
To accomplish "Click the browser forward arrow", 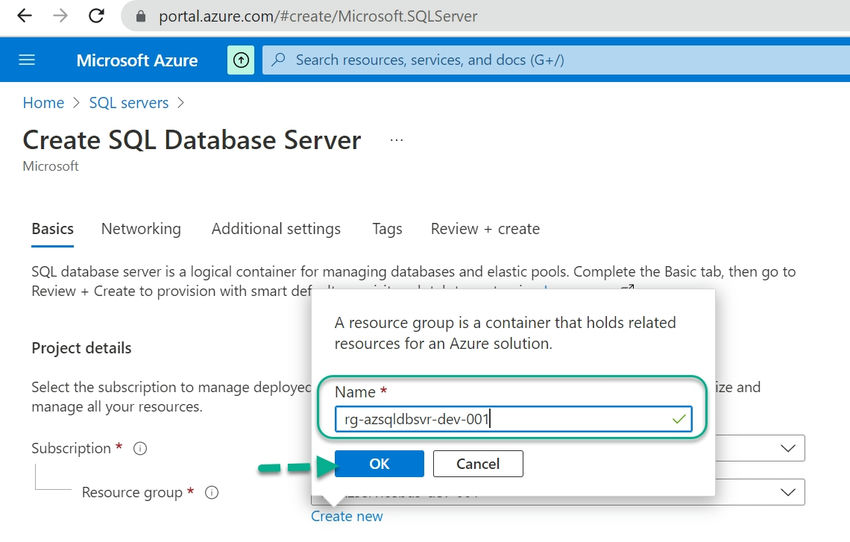I will click(x=60, y=16).
